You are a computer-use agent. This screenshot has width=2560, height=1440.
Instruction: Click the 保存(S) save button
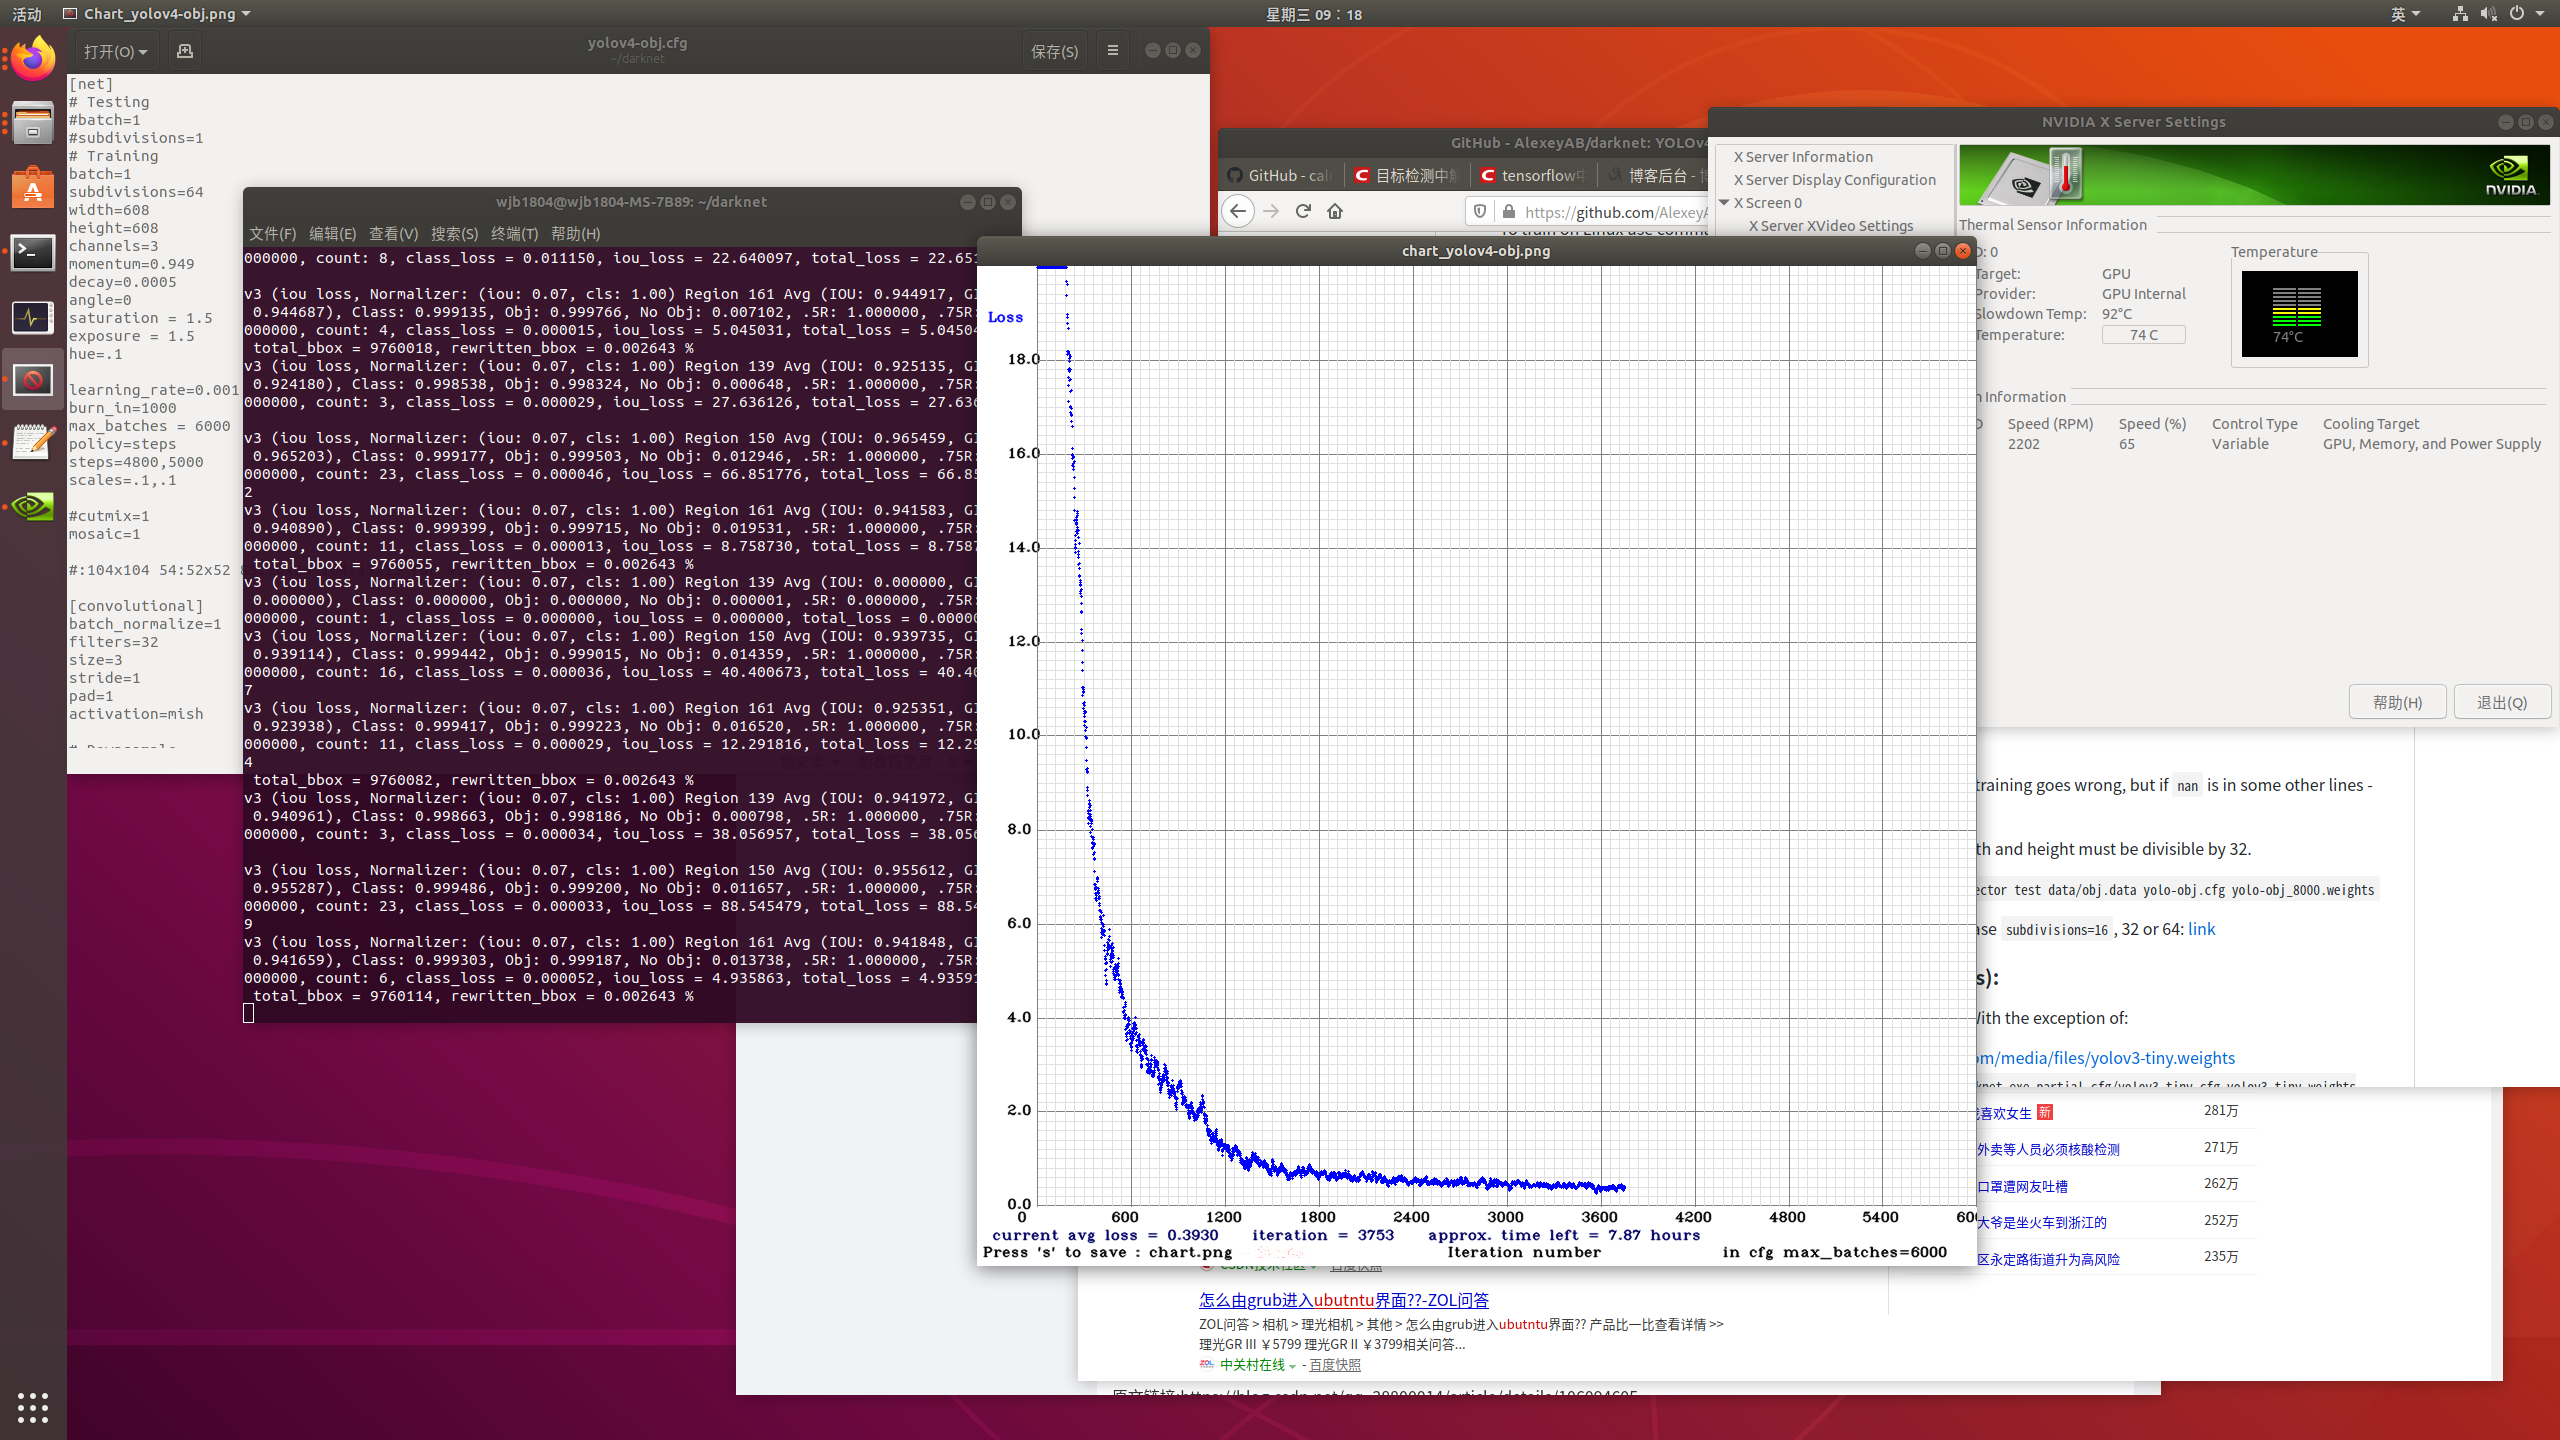click(1054, 51)
